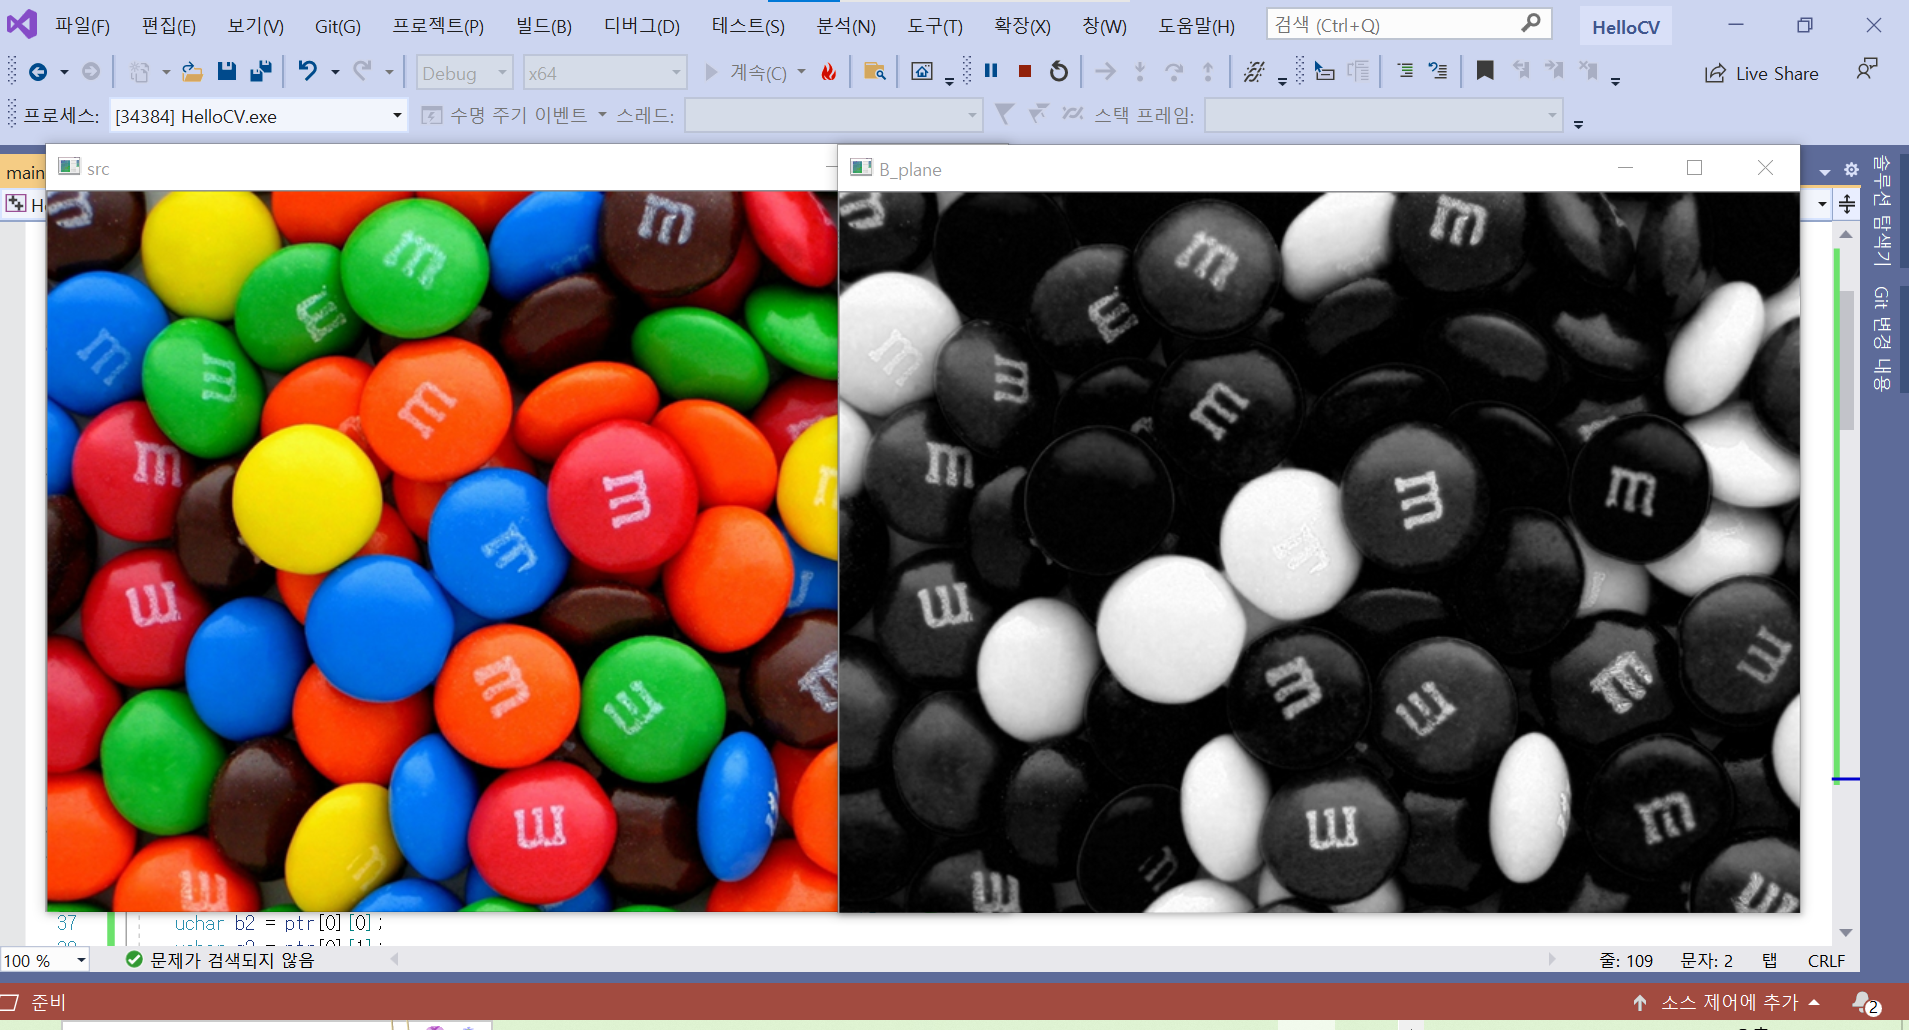
Task: Click the Step Over icon
Action: coord(1174,71)
